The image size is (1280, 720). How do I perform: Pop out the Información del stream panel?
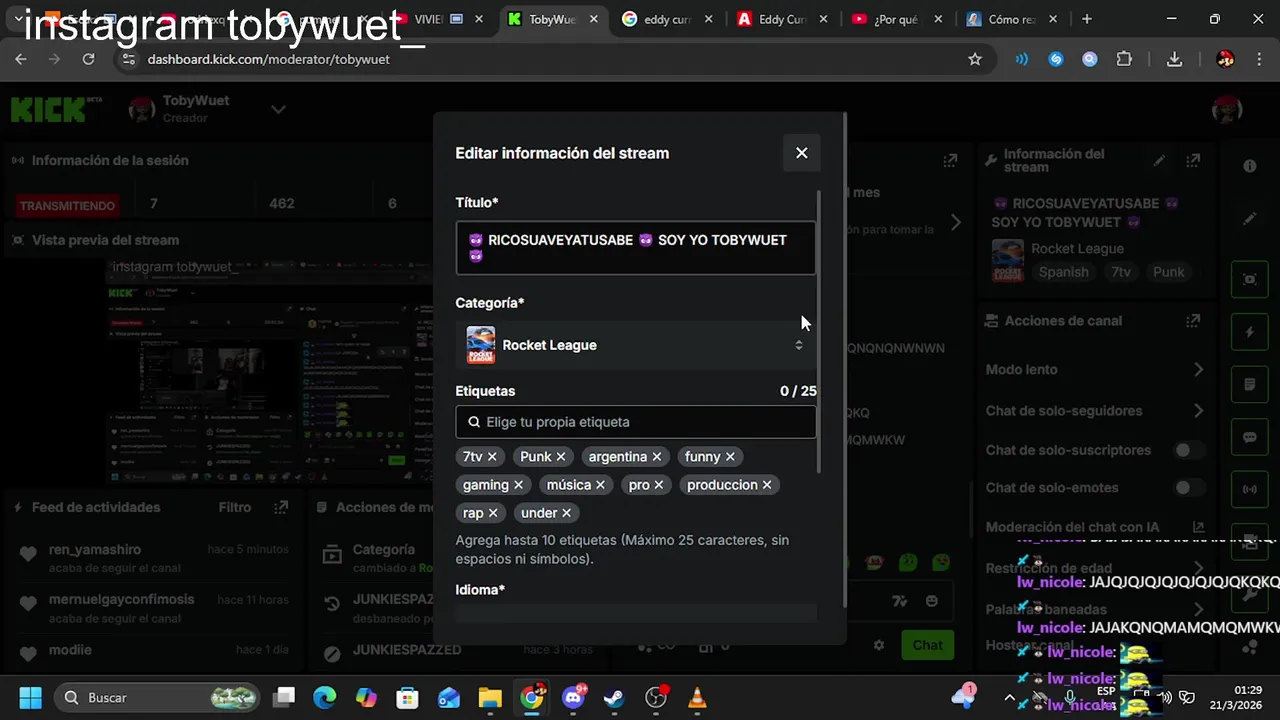1193,161
